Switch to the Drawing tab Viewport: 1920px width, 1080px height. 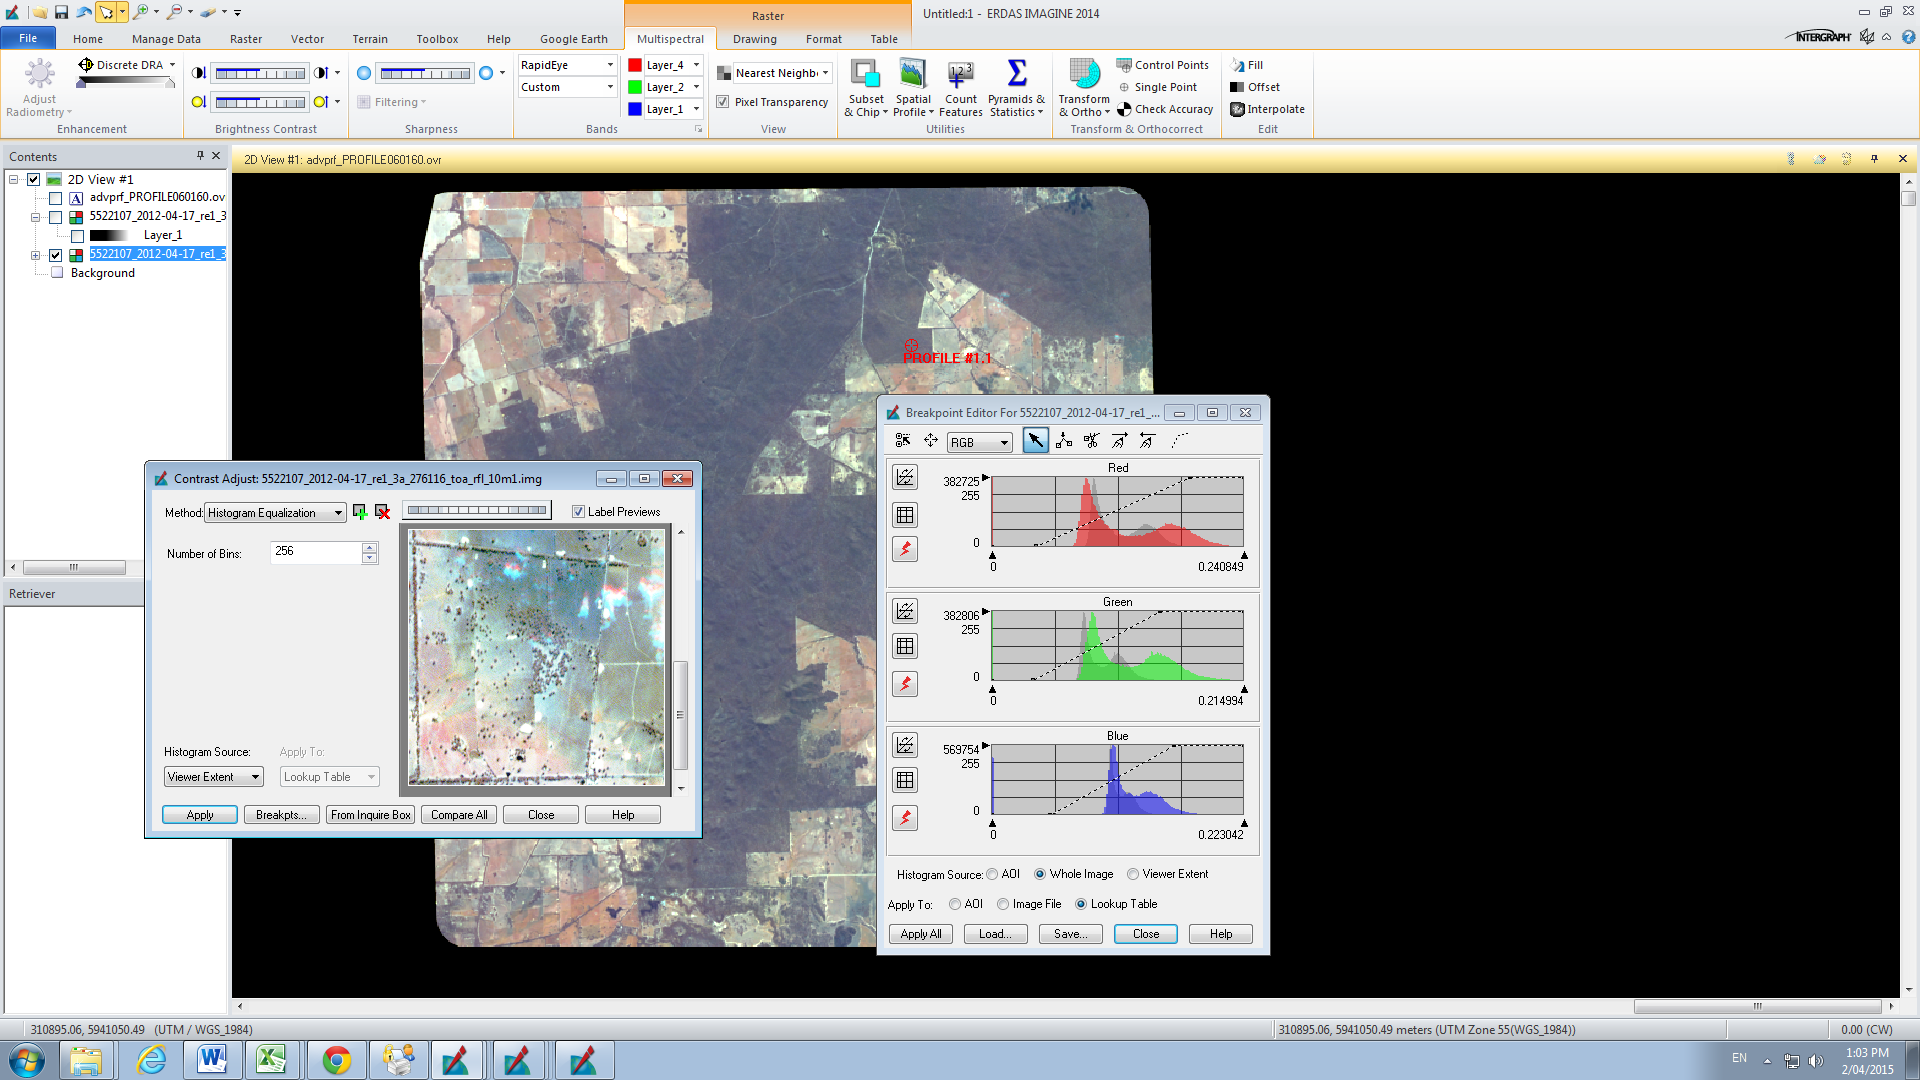coord(754,39)
